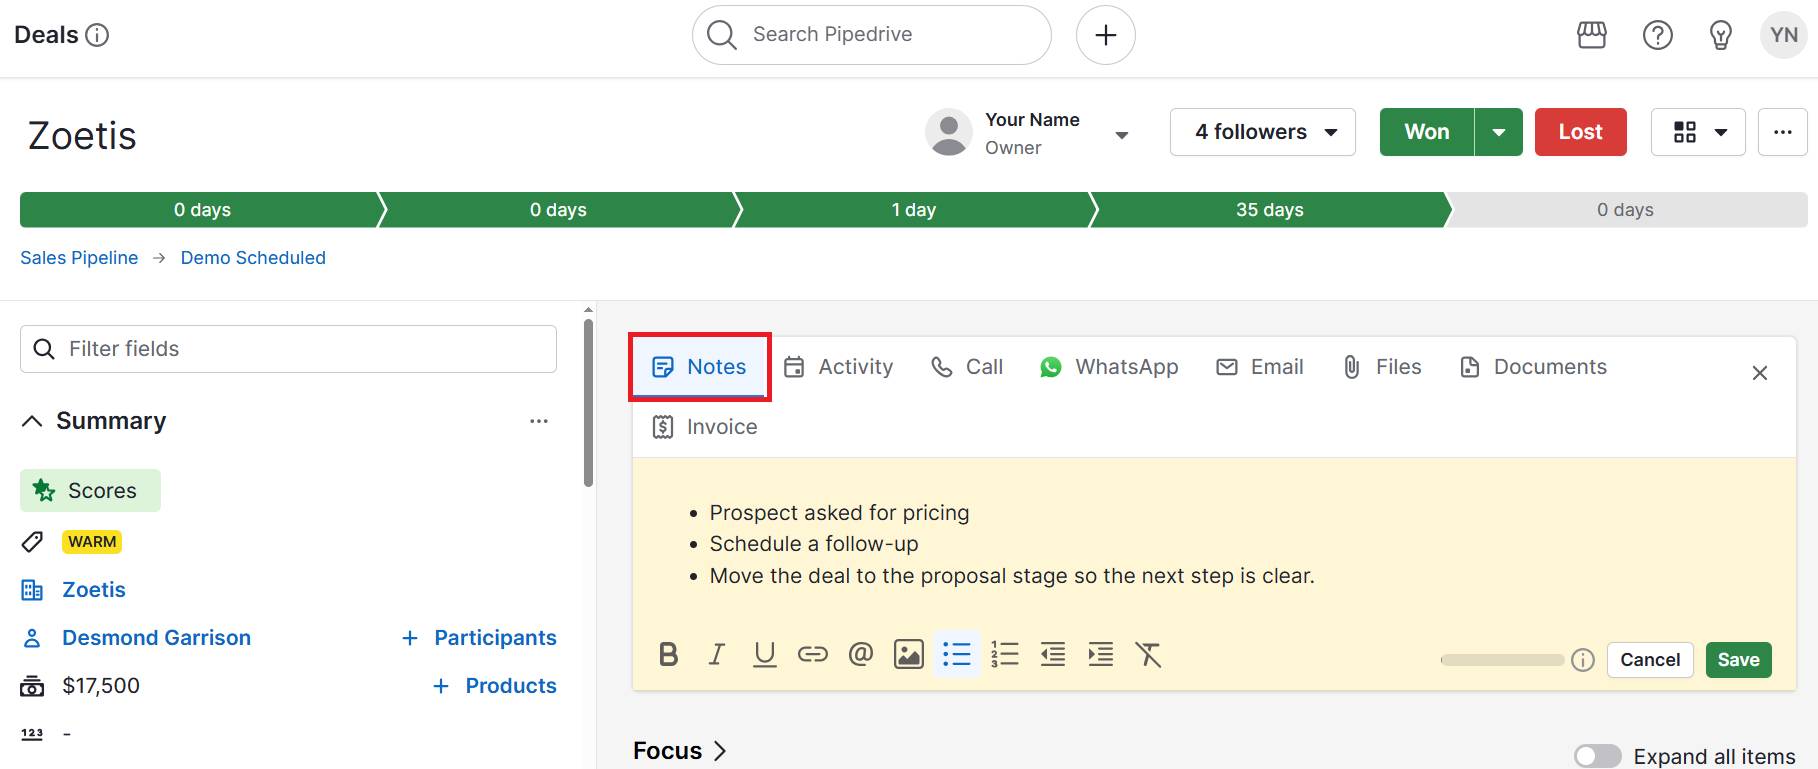This screenshot has width=1818, height=769.
Task: Click the @ mention icon
Action: click(861, 655)
